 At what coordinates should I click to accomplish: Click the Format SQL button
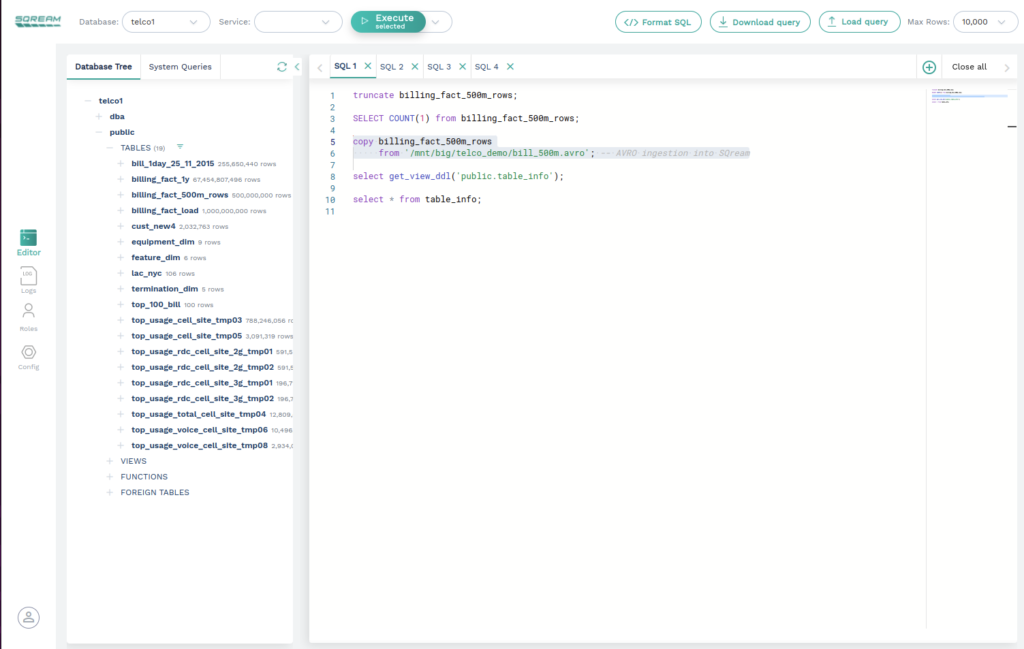[x=658, y=21]
